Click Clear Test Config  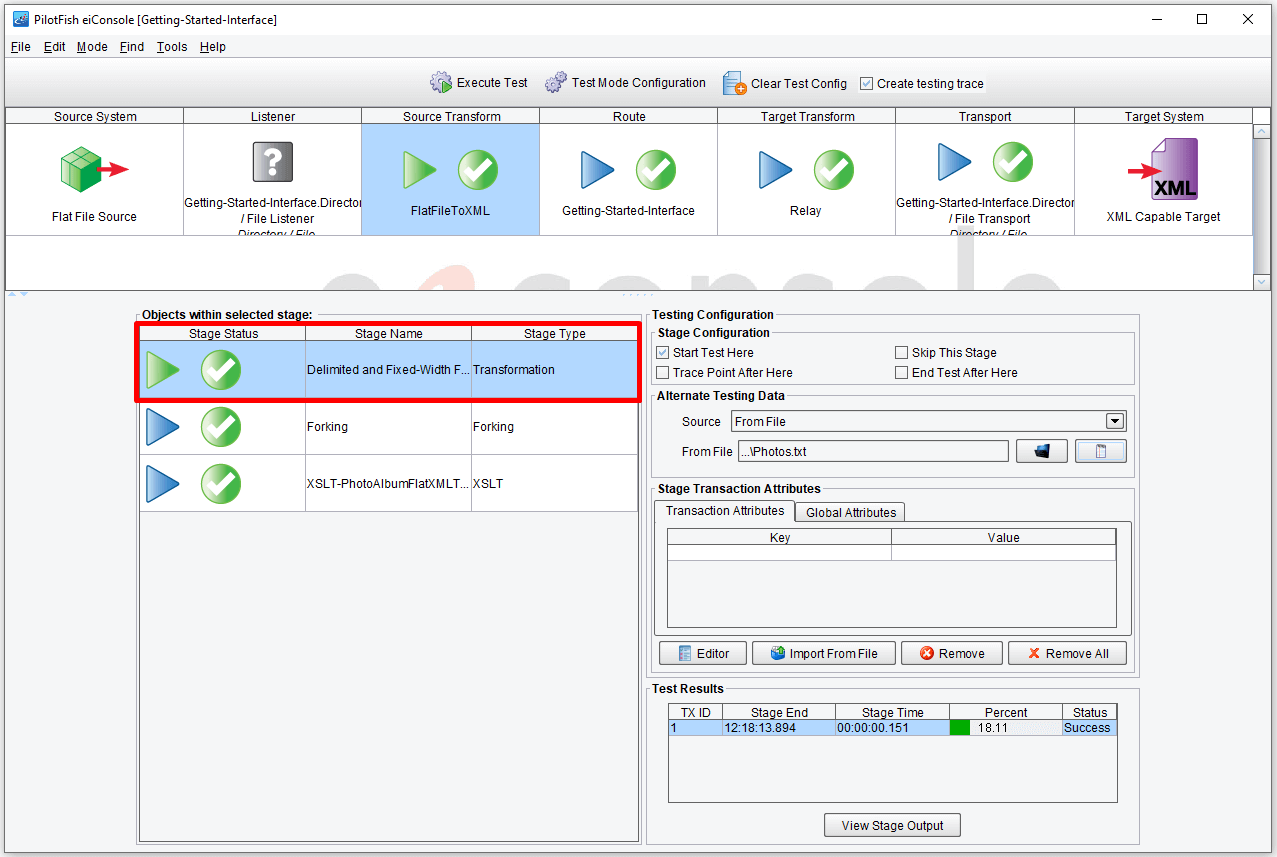[x=784, y=83]
